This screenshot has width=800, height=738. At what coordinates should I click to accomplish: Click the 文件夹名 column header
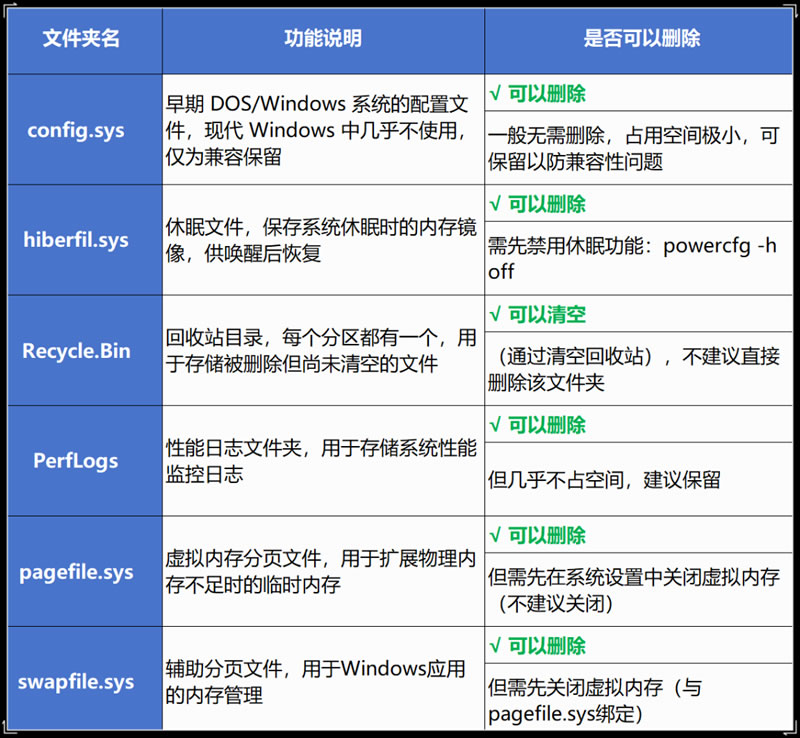[82, 38]
